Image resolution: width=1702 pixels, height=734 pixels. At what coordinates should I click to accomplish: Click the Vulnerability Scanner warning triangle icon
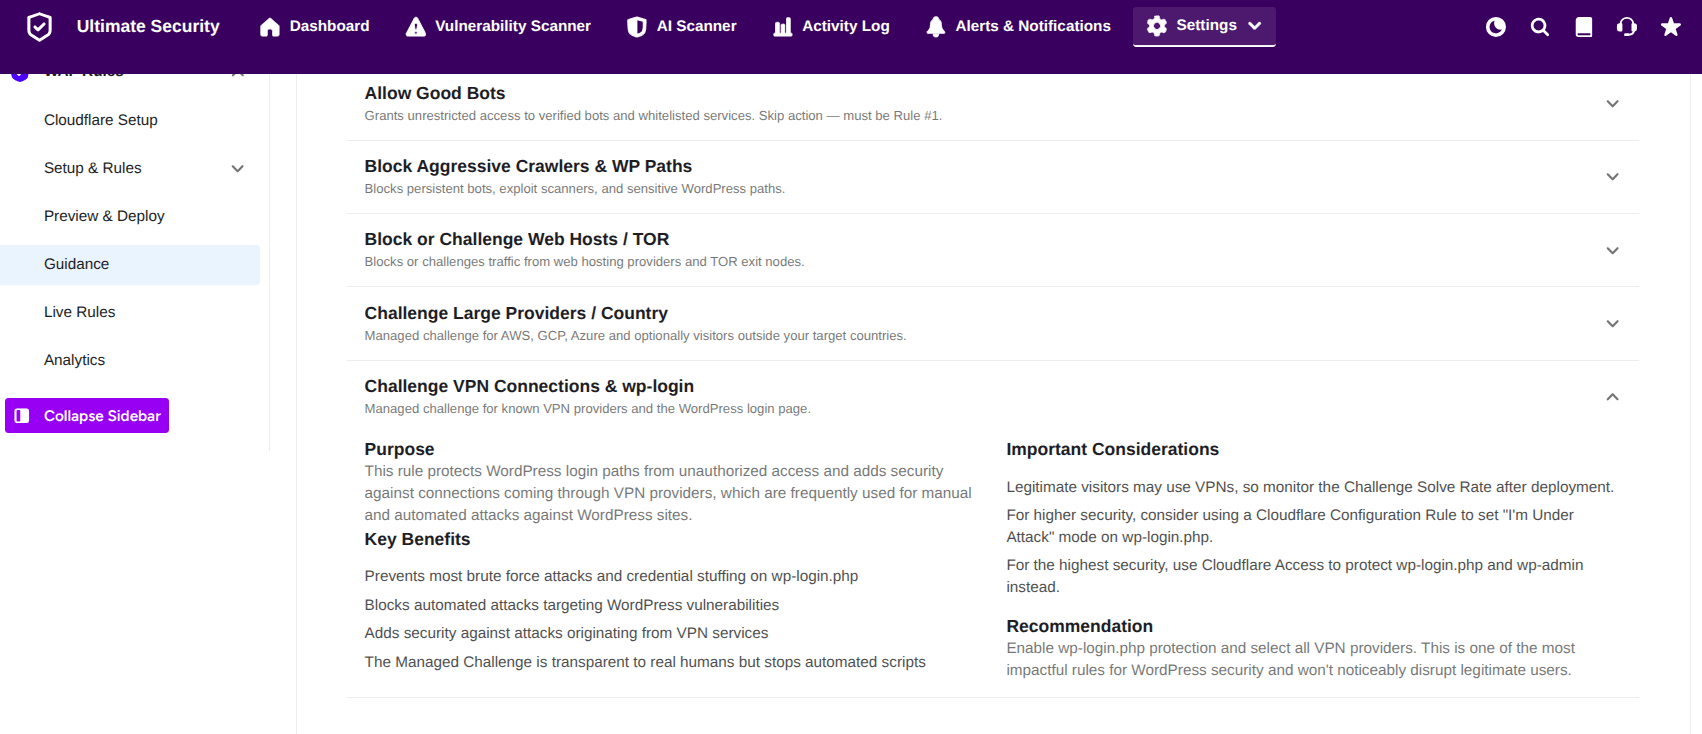pyautogui.click(x=416, y=27)
